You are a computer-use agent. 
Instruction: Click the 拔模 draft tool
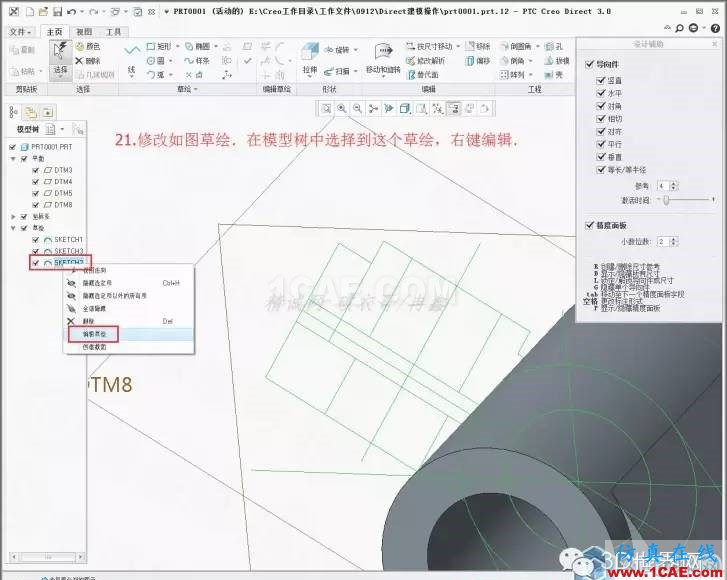(x=557, y=61)
